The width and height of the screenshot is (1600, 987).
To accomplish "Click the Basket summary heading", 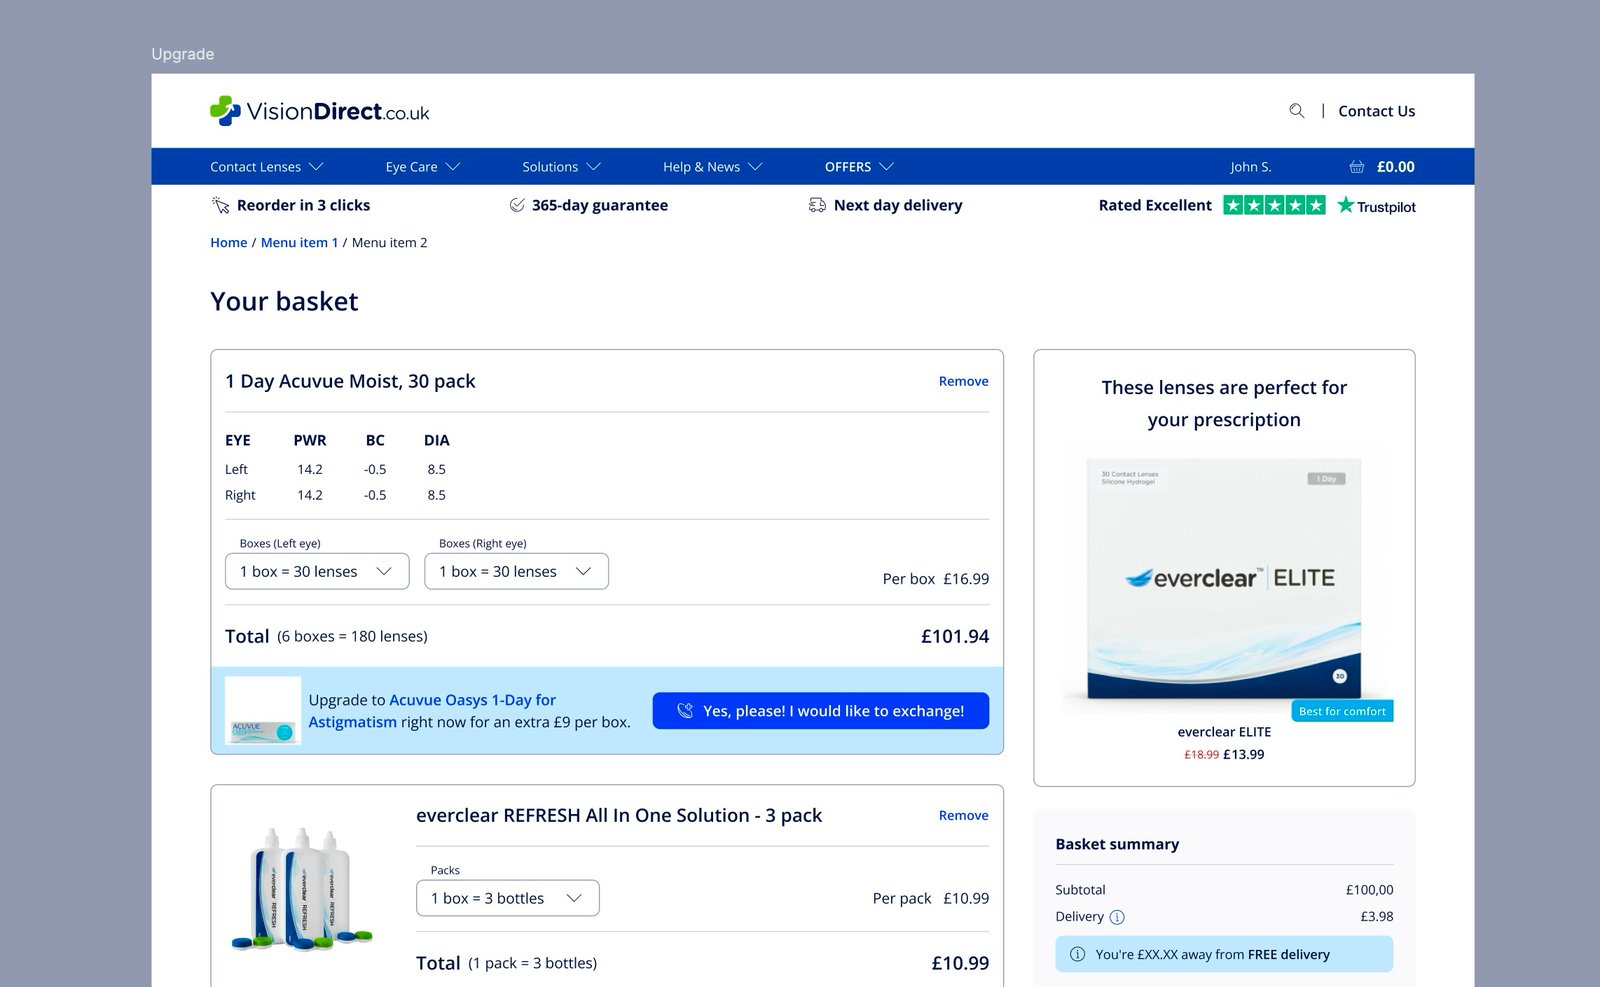I will click(1117, 844).
